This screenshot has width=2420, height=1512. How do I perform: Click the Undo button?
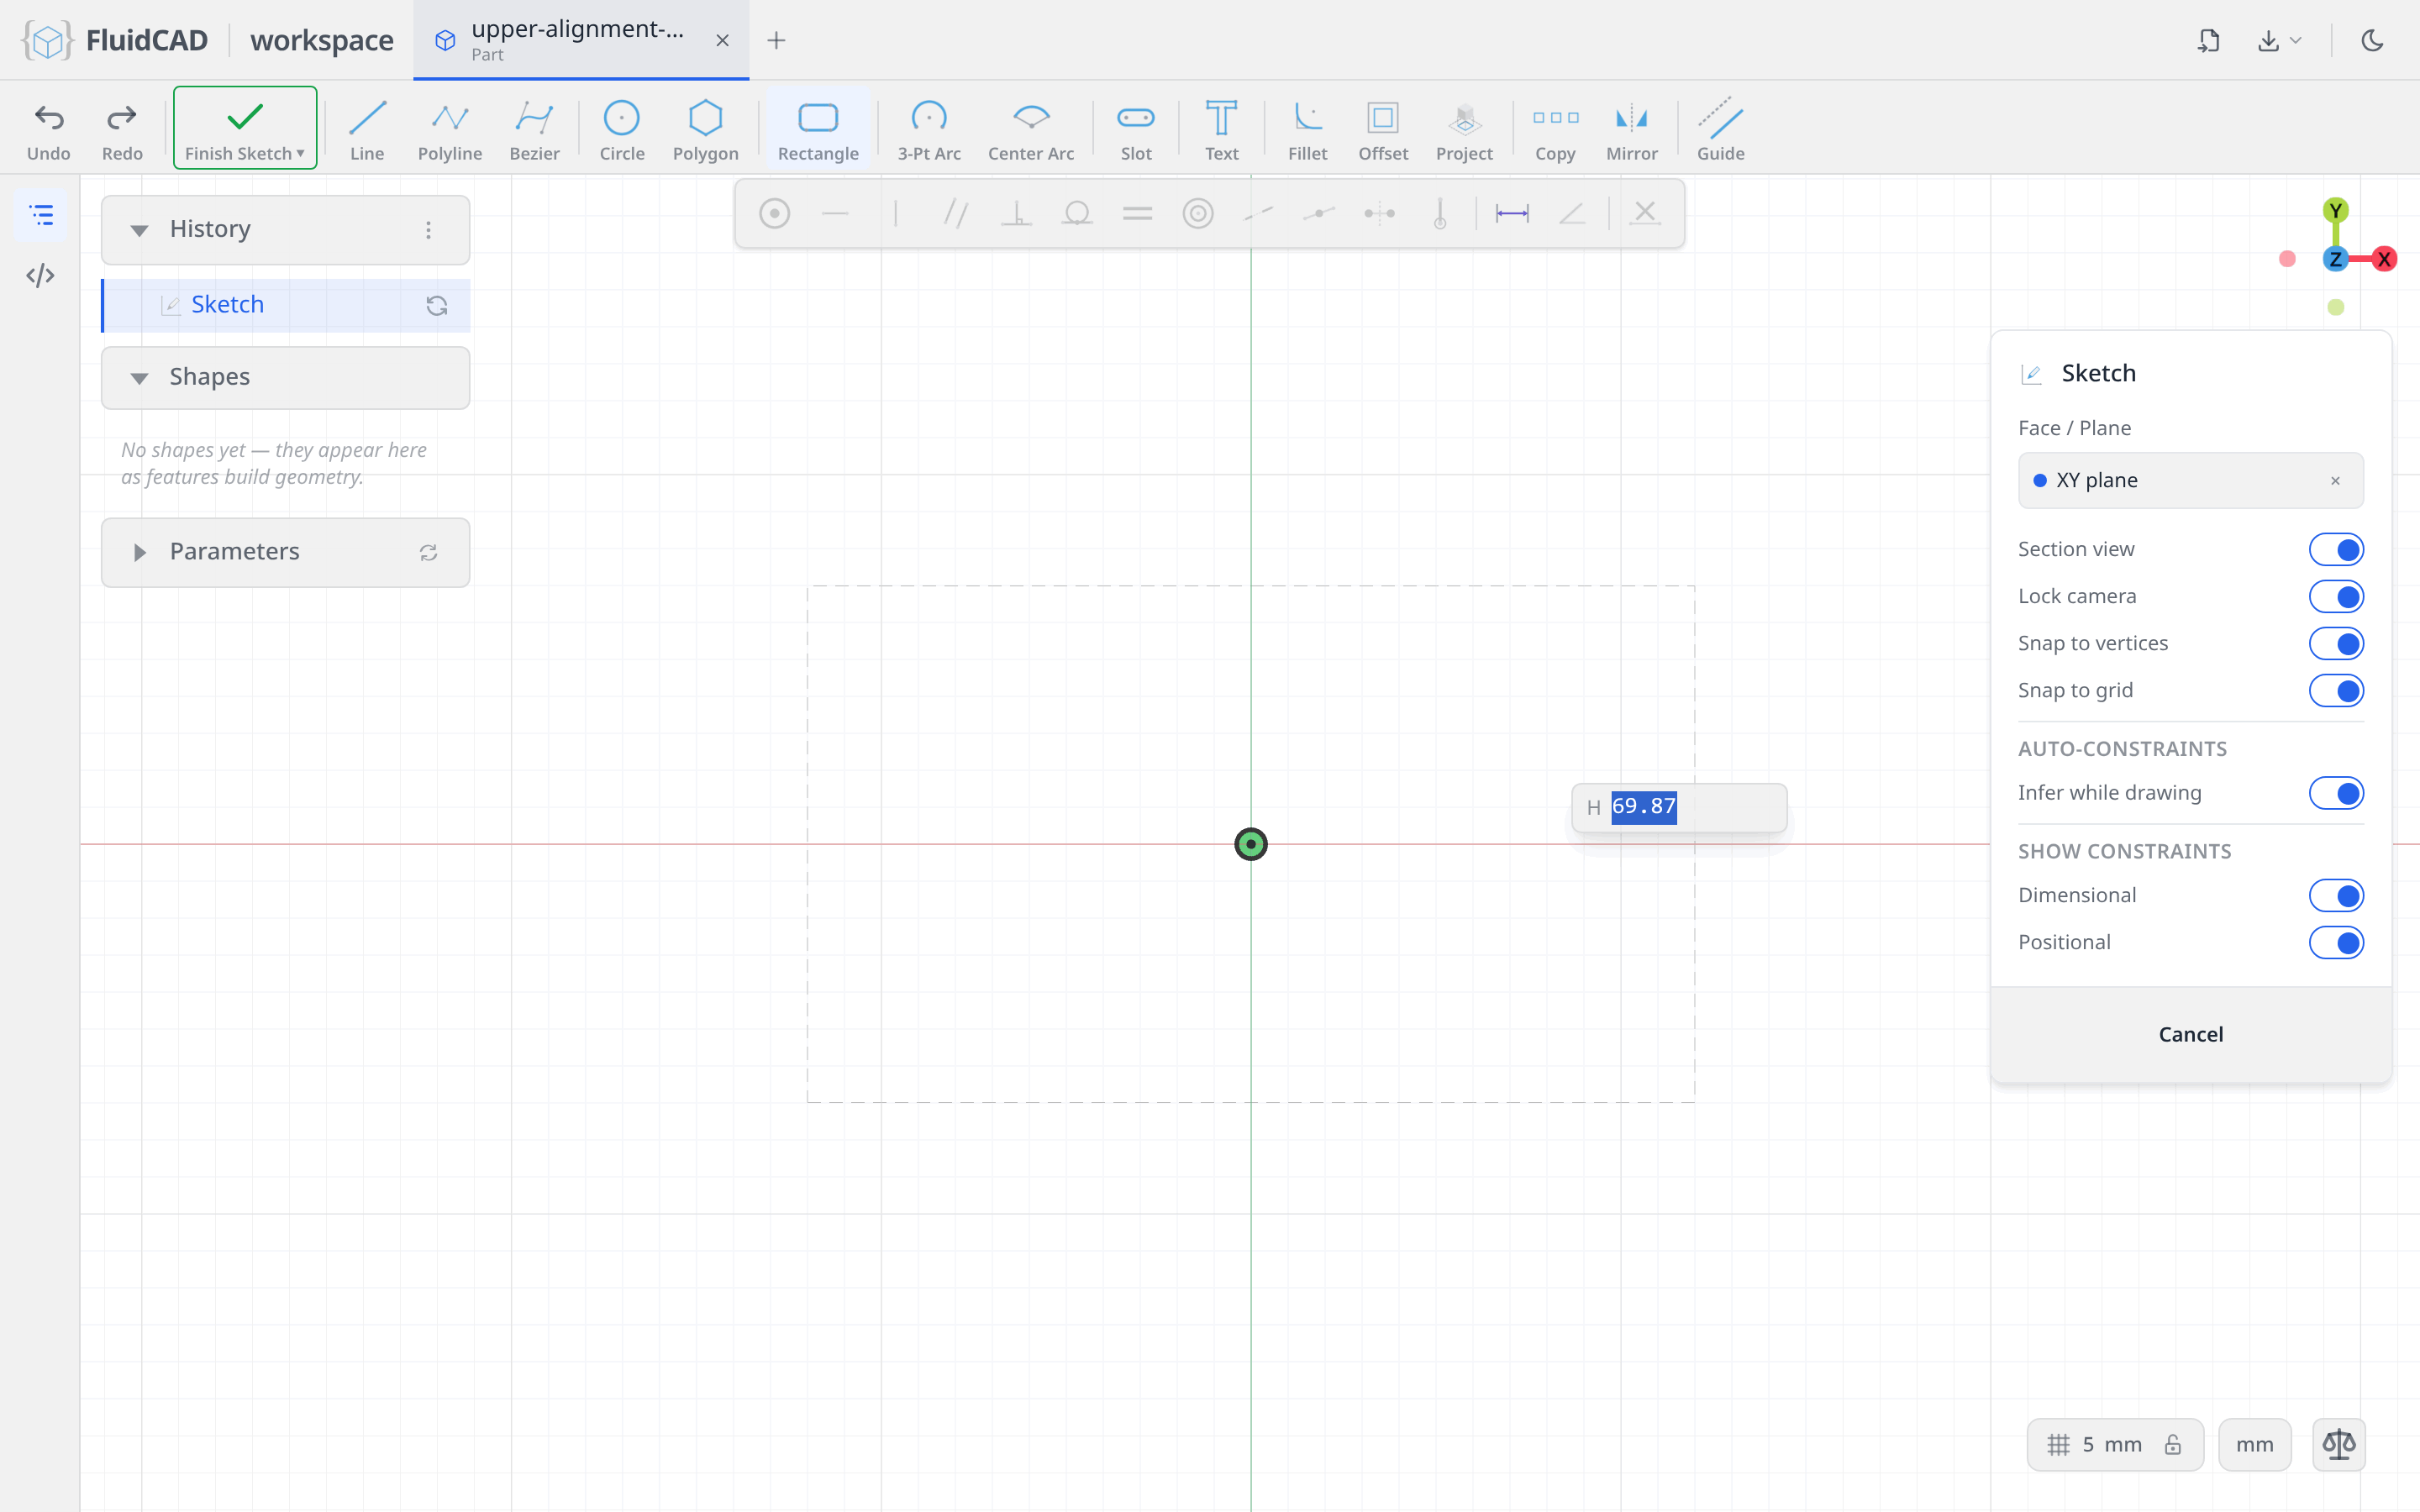pyautogui.click(x=48, y=129)
